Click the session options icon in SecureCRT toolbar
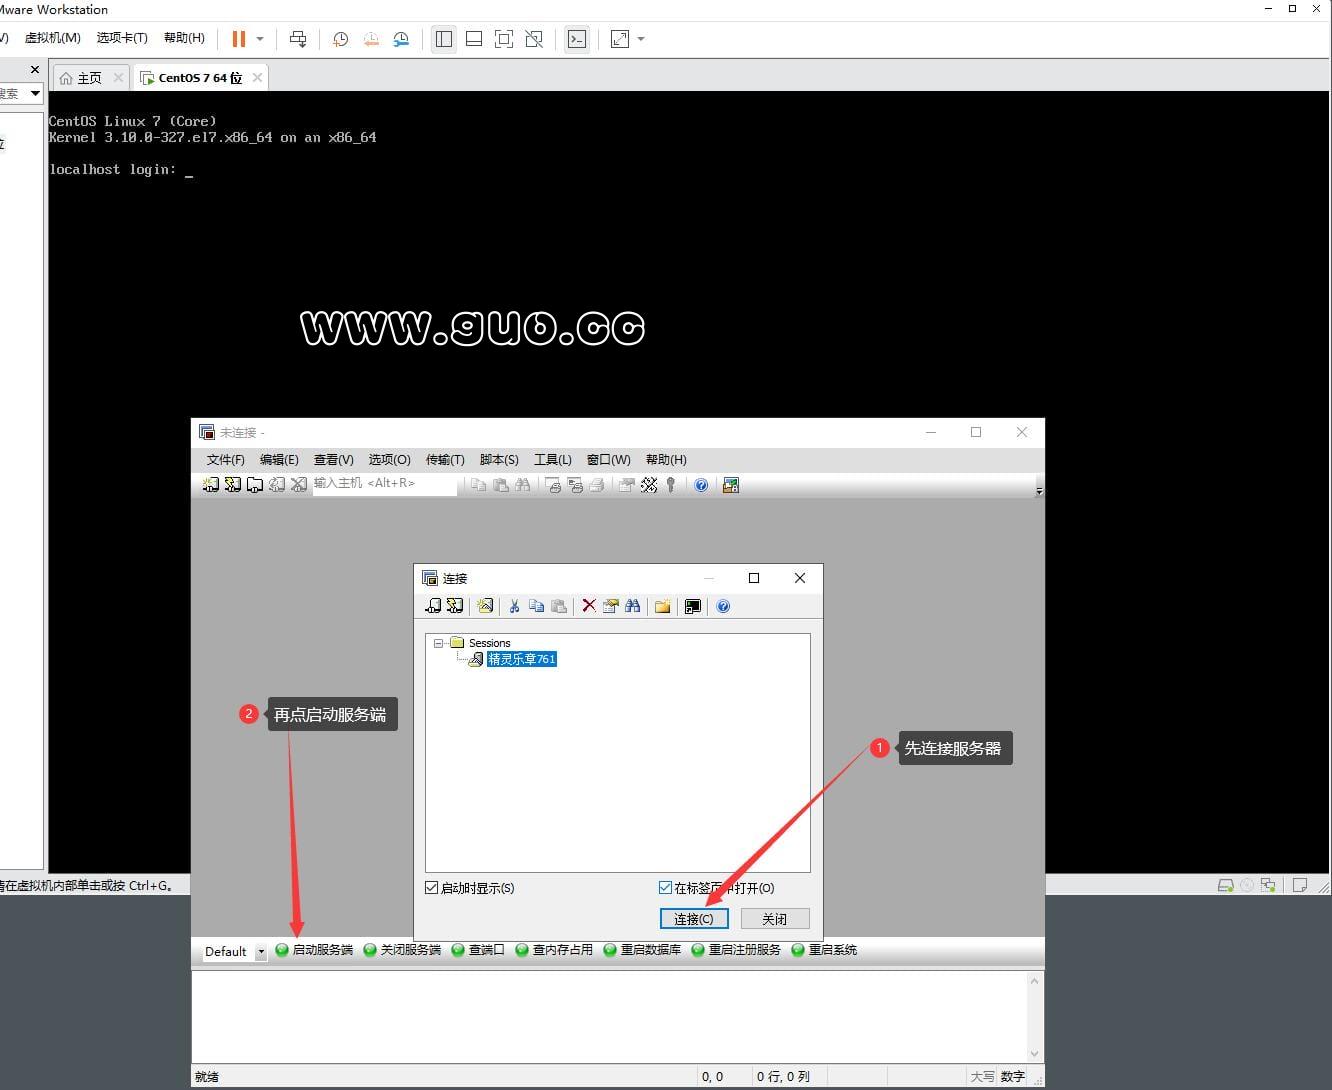 tap(626, 485)
